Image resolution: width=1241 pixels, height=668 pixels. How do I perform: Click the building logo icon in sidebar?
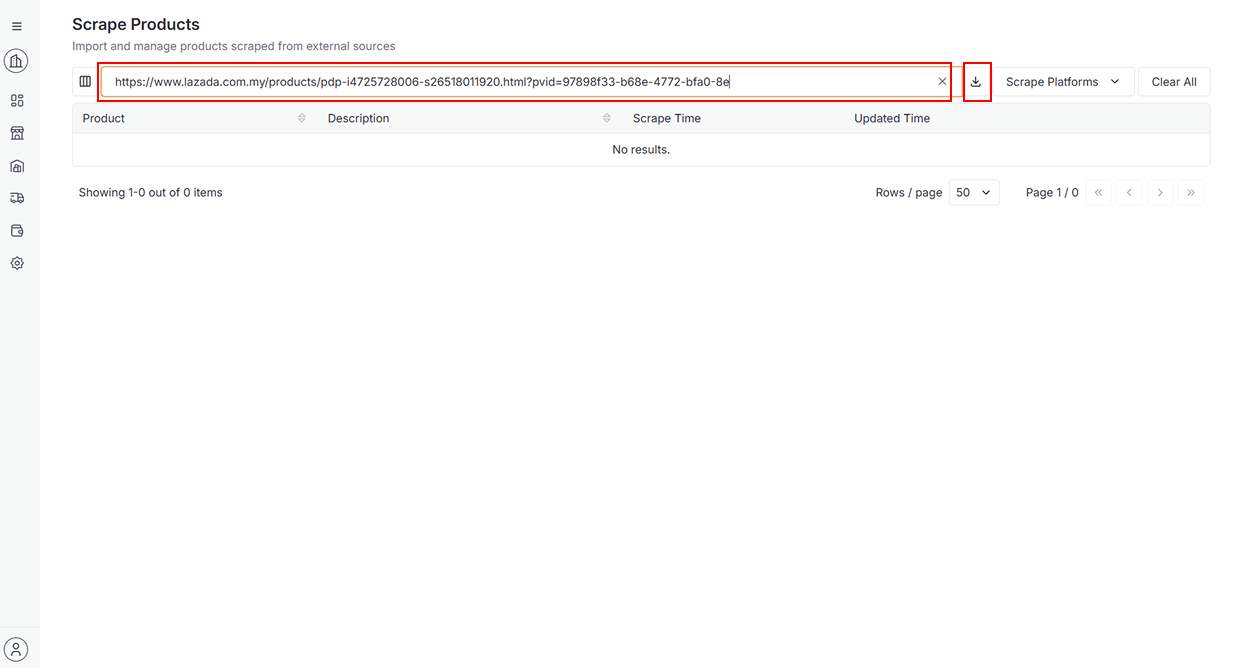[16, 62]
